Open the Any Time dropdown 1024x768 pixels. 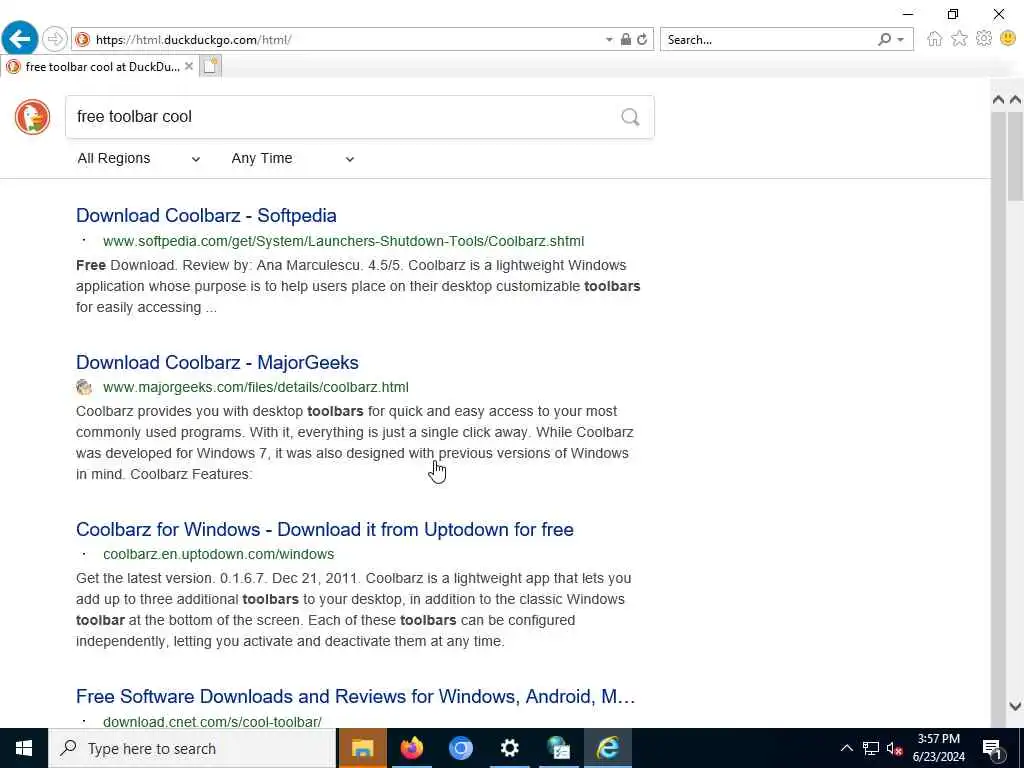tap(293, 159)
